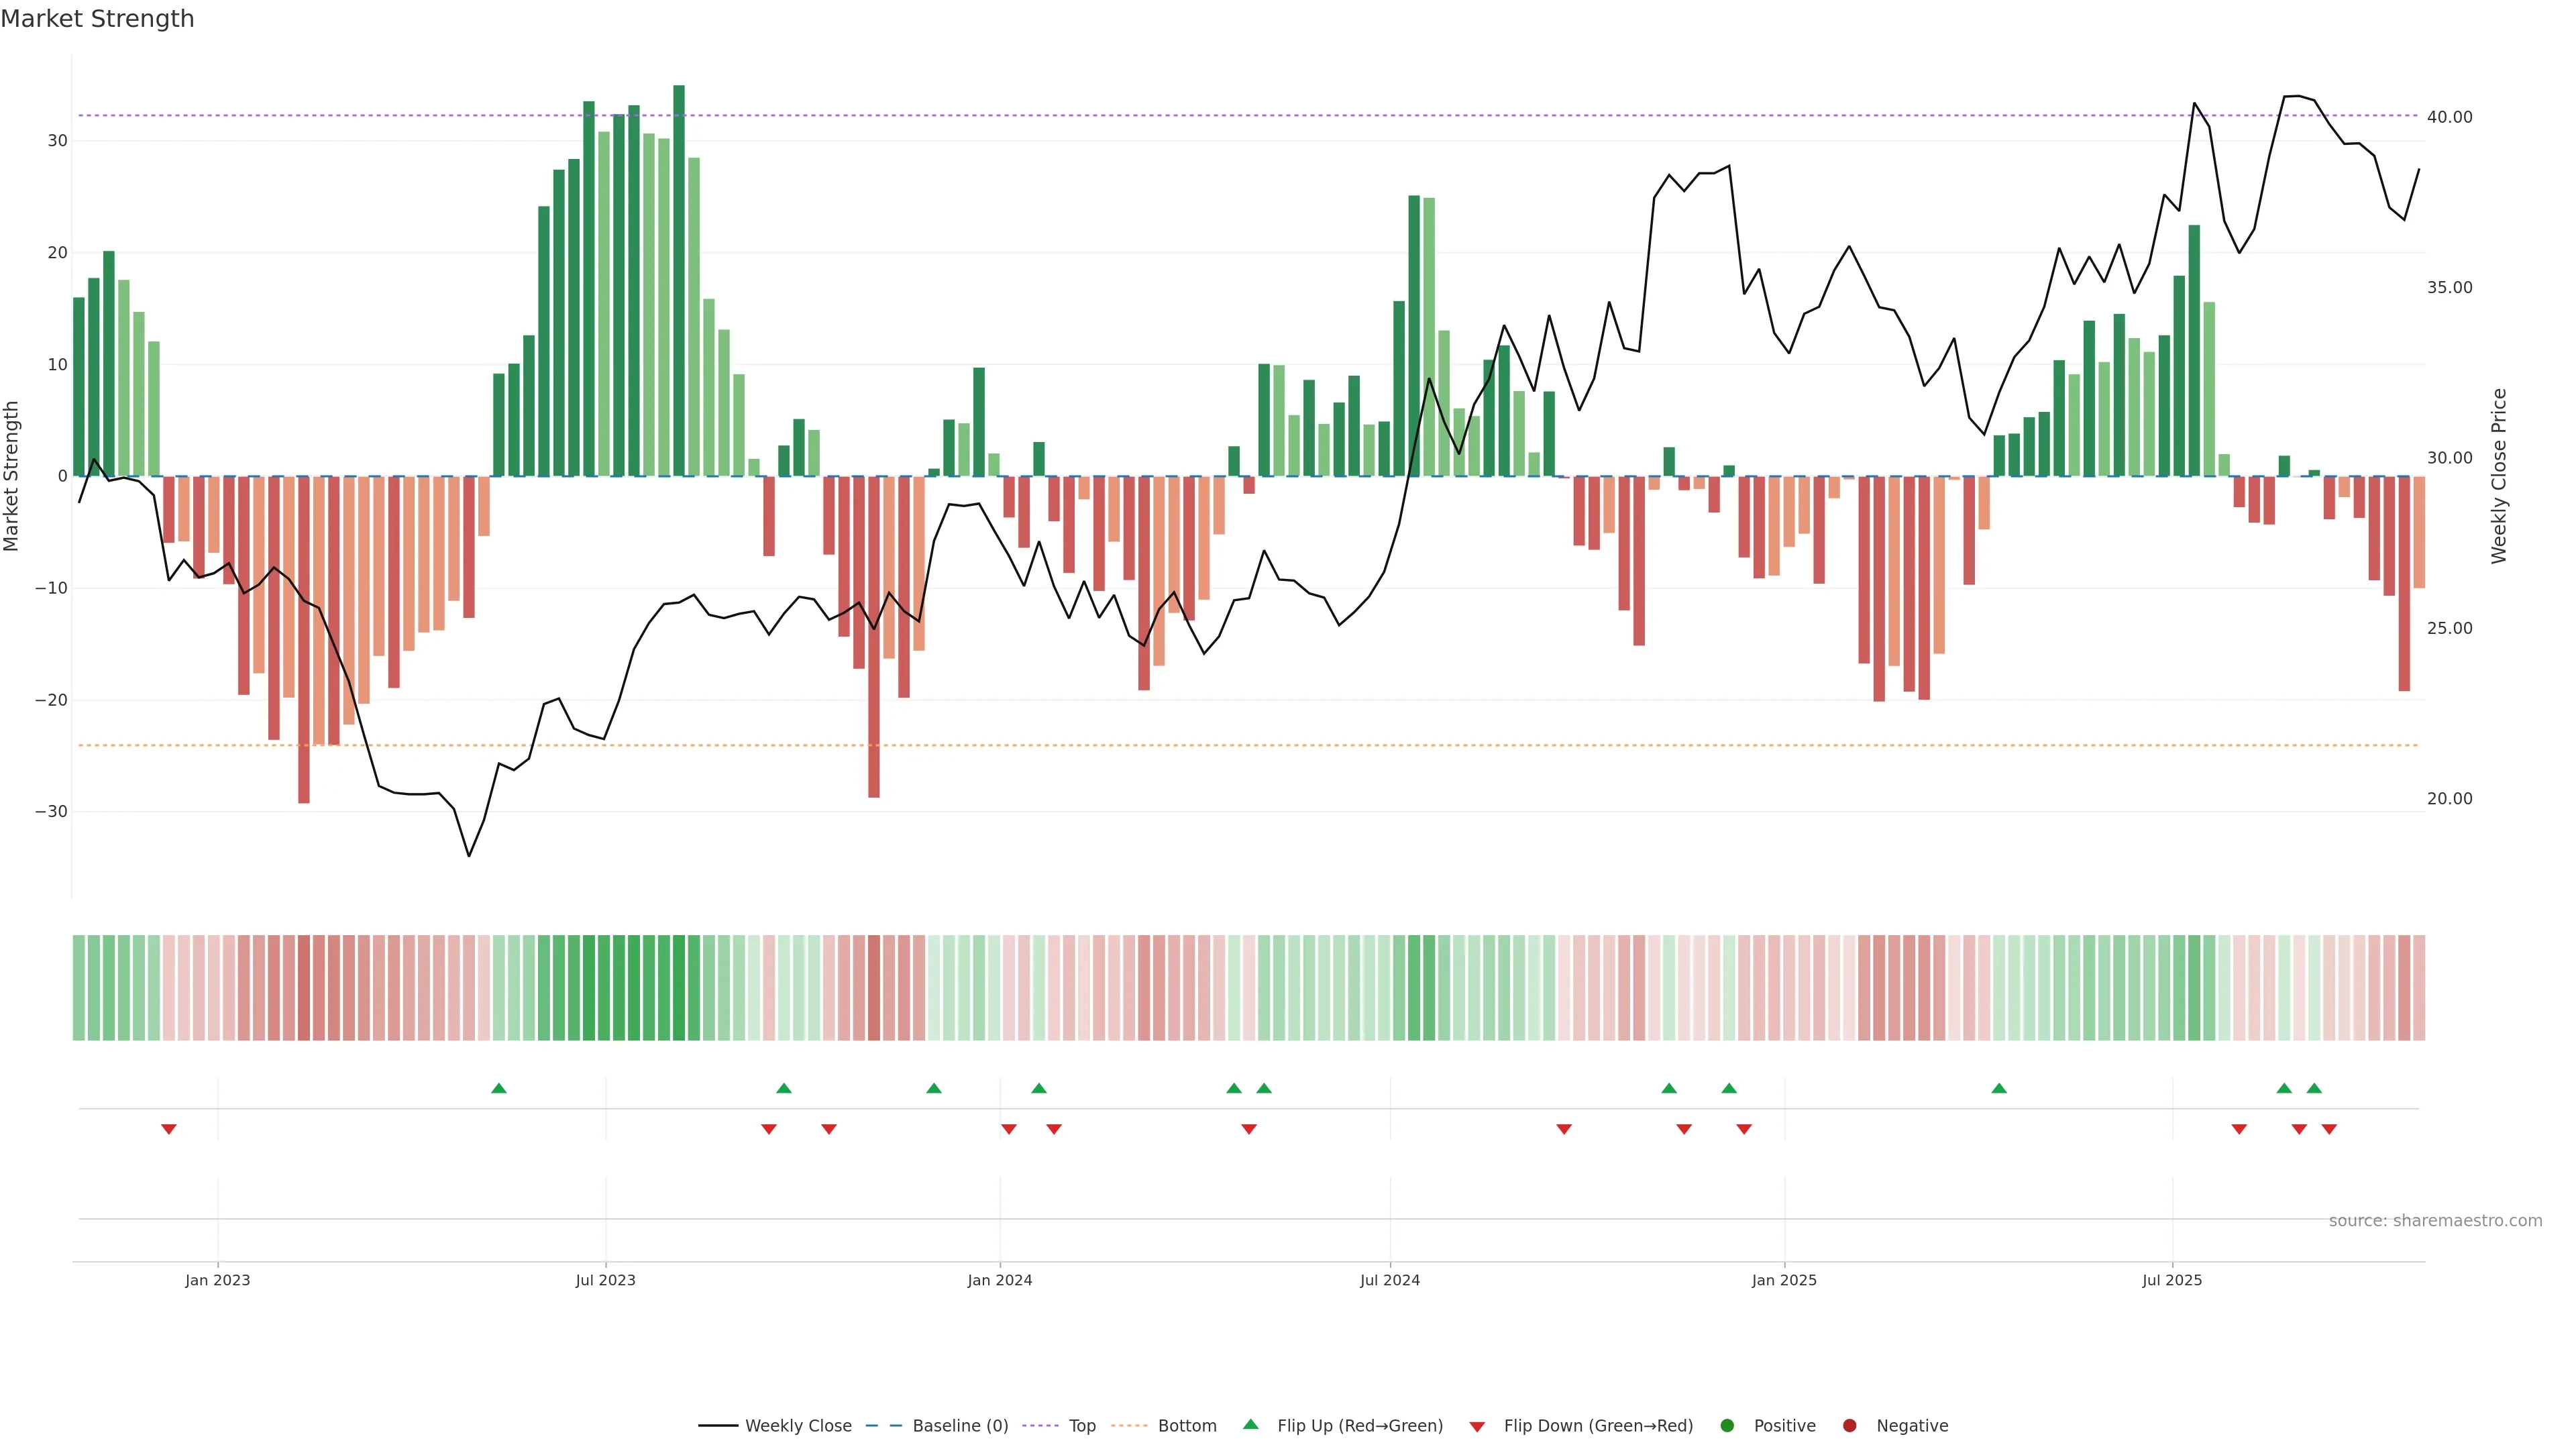Click the Weekly Close Price axis title
The image size is (2576, 1449).
tap(2499, 476)
